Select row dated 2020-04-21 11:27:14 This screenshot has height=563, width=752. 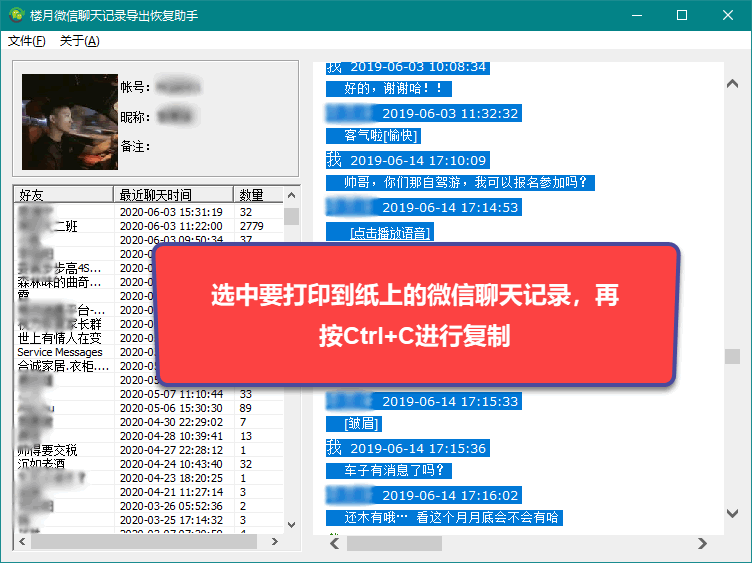coord(149,492)
